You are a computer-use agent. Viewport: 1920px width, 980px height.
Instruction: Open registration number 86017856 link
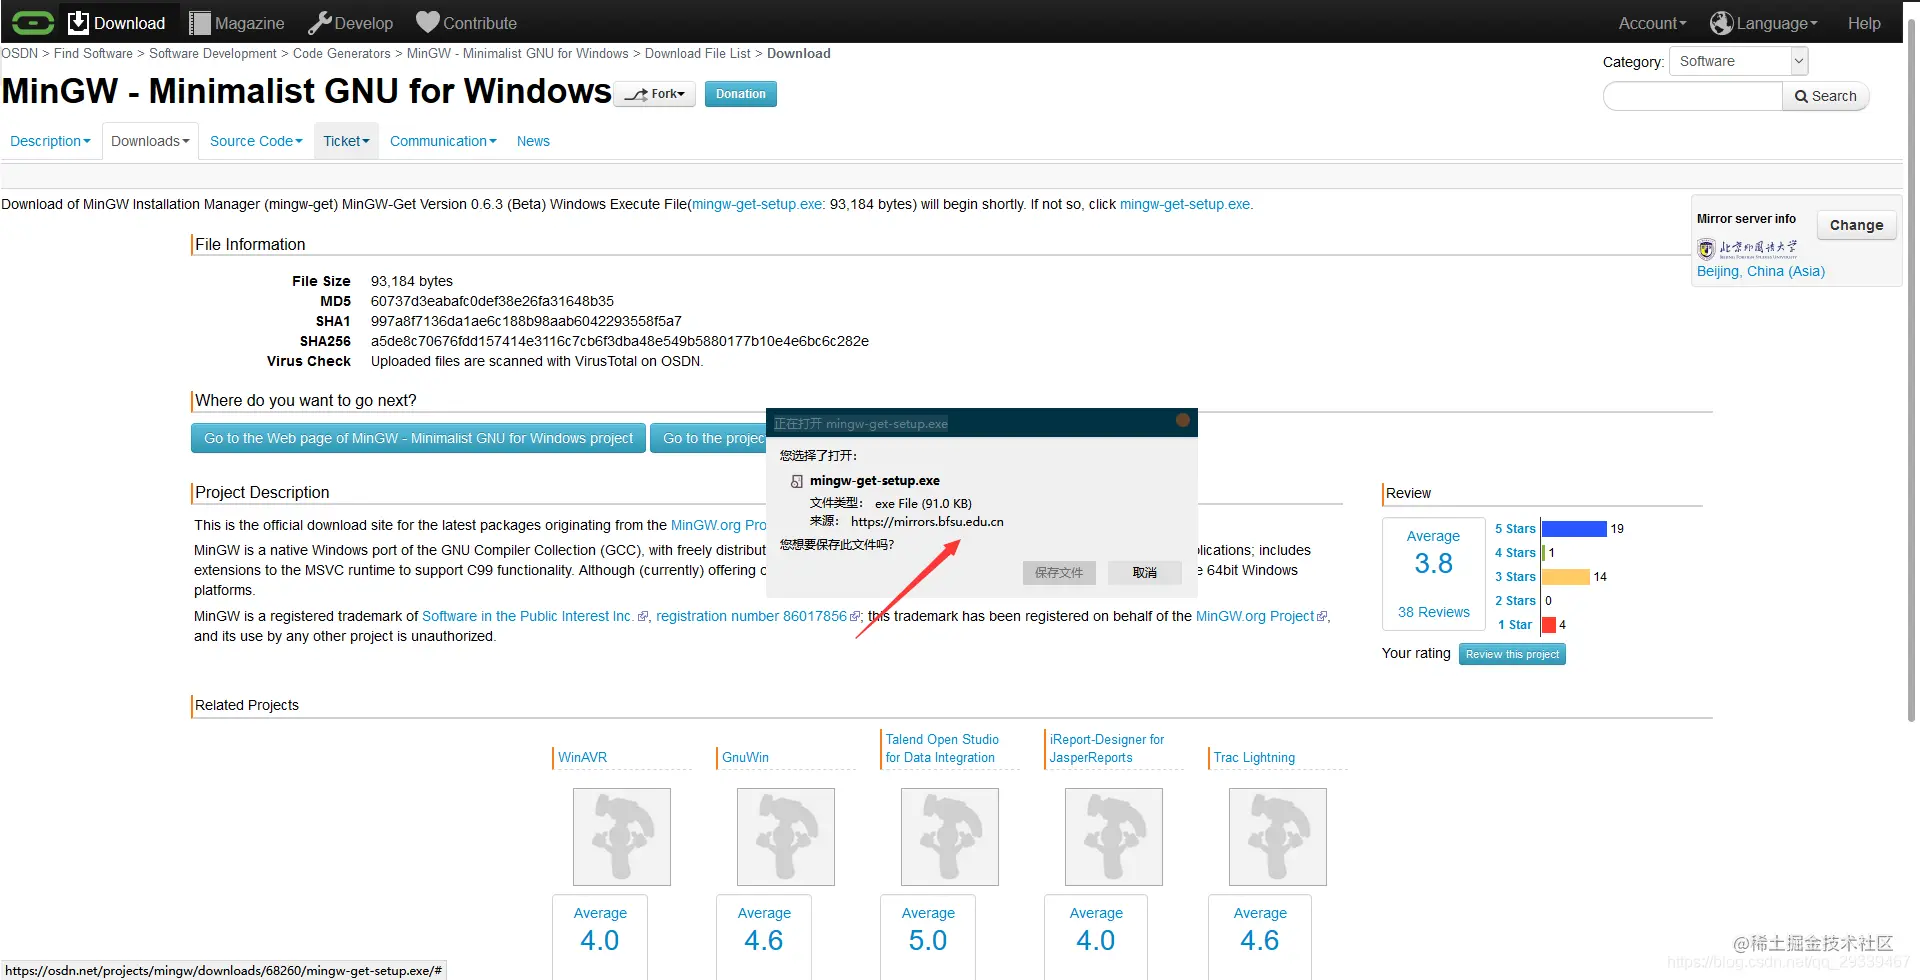pos(751,616)
